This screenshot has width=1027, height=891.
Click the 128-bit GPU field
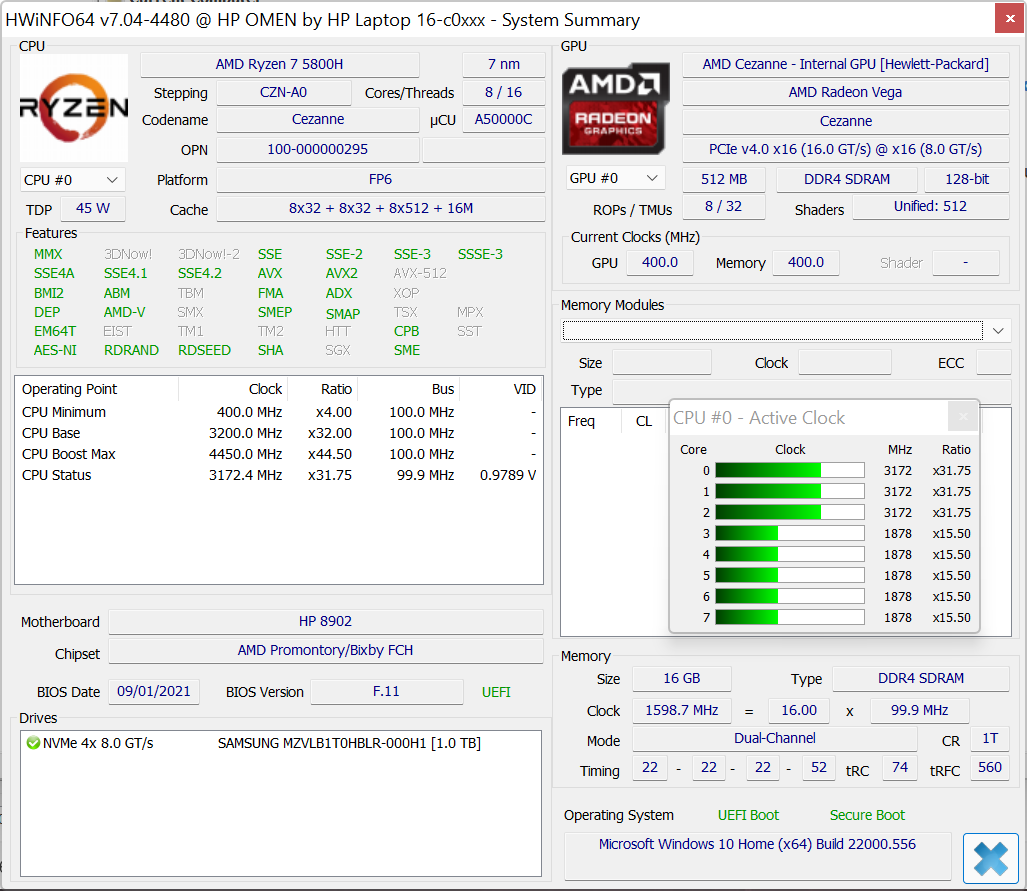coord(967,179)
